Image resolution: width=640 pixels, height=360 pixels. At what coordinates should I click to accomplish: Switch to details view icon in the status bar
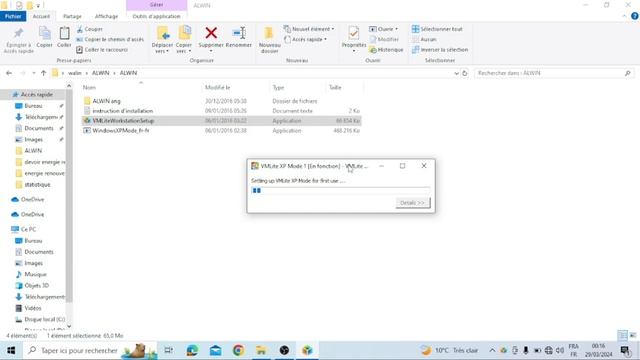(622, 336)
